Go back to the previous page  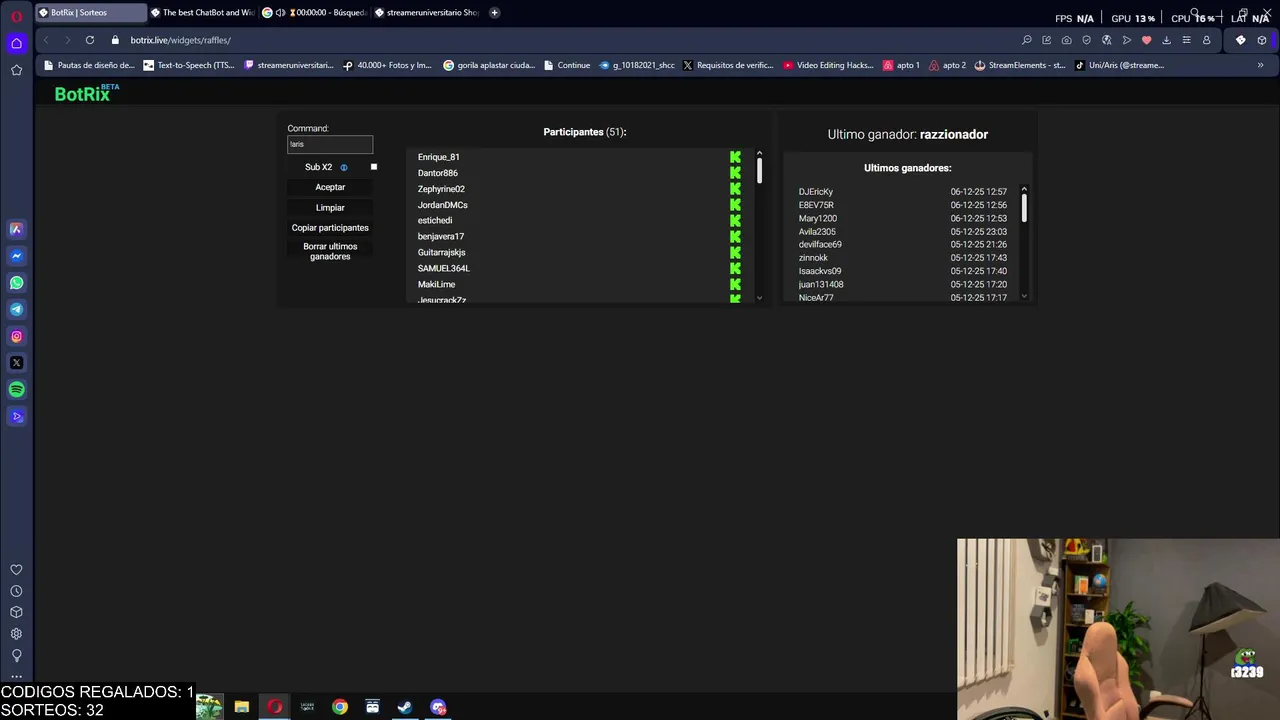click(x=45, y=40)
